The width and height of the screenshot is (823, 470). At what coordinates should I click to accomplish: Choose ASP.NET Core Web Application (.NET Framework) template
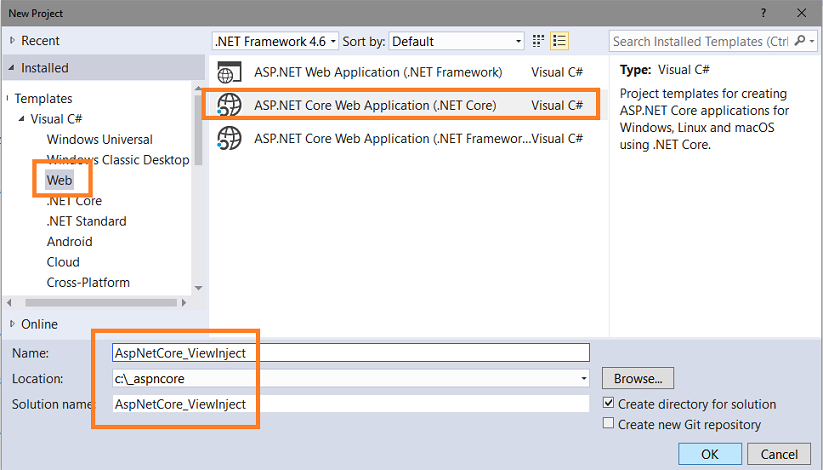pyautogui.click(x=407, y=139)
